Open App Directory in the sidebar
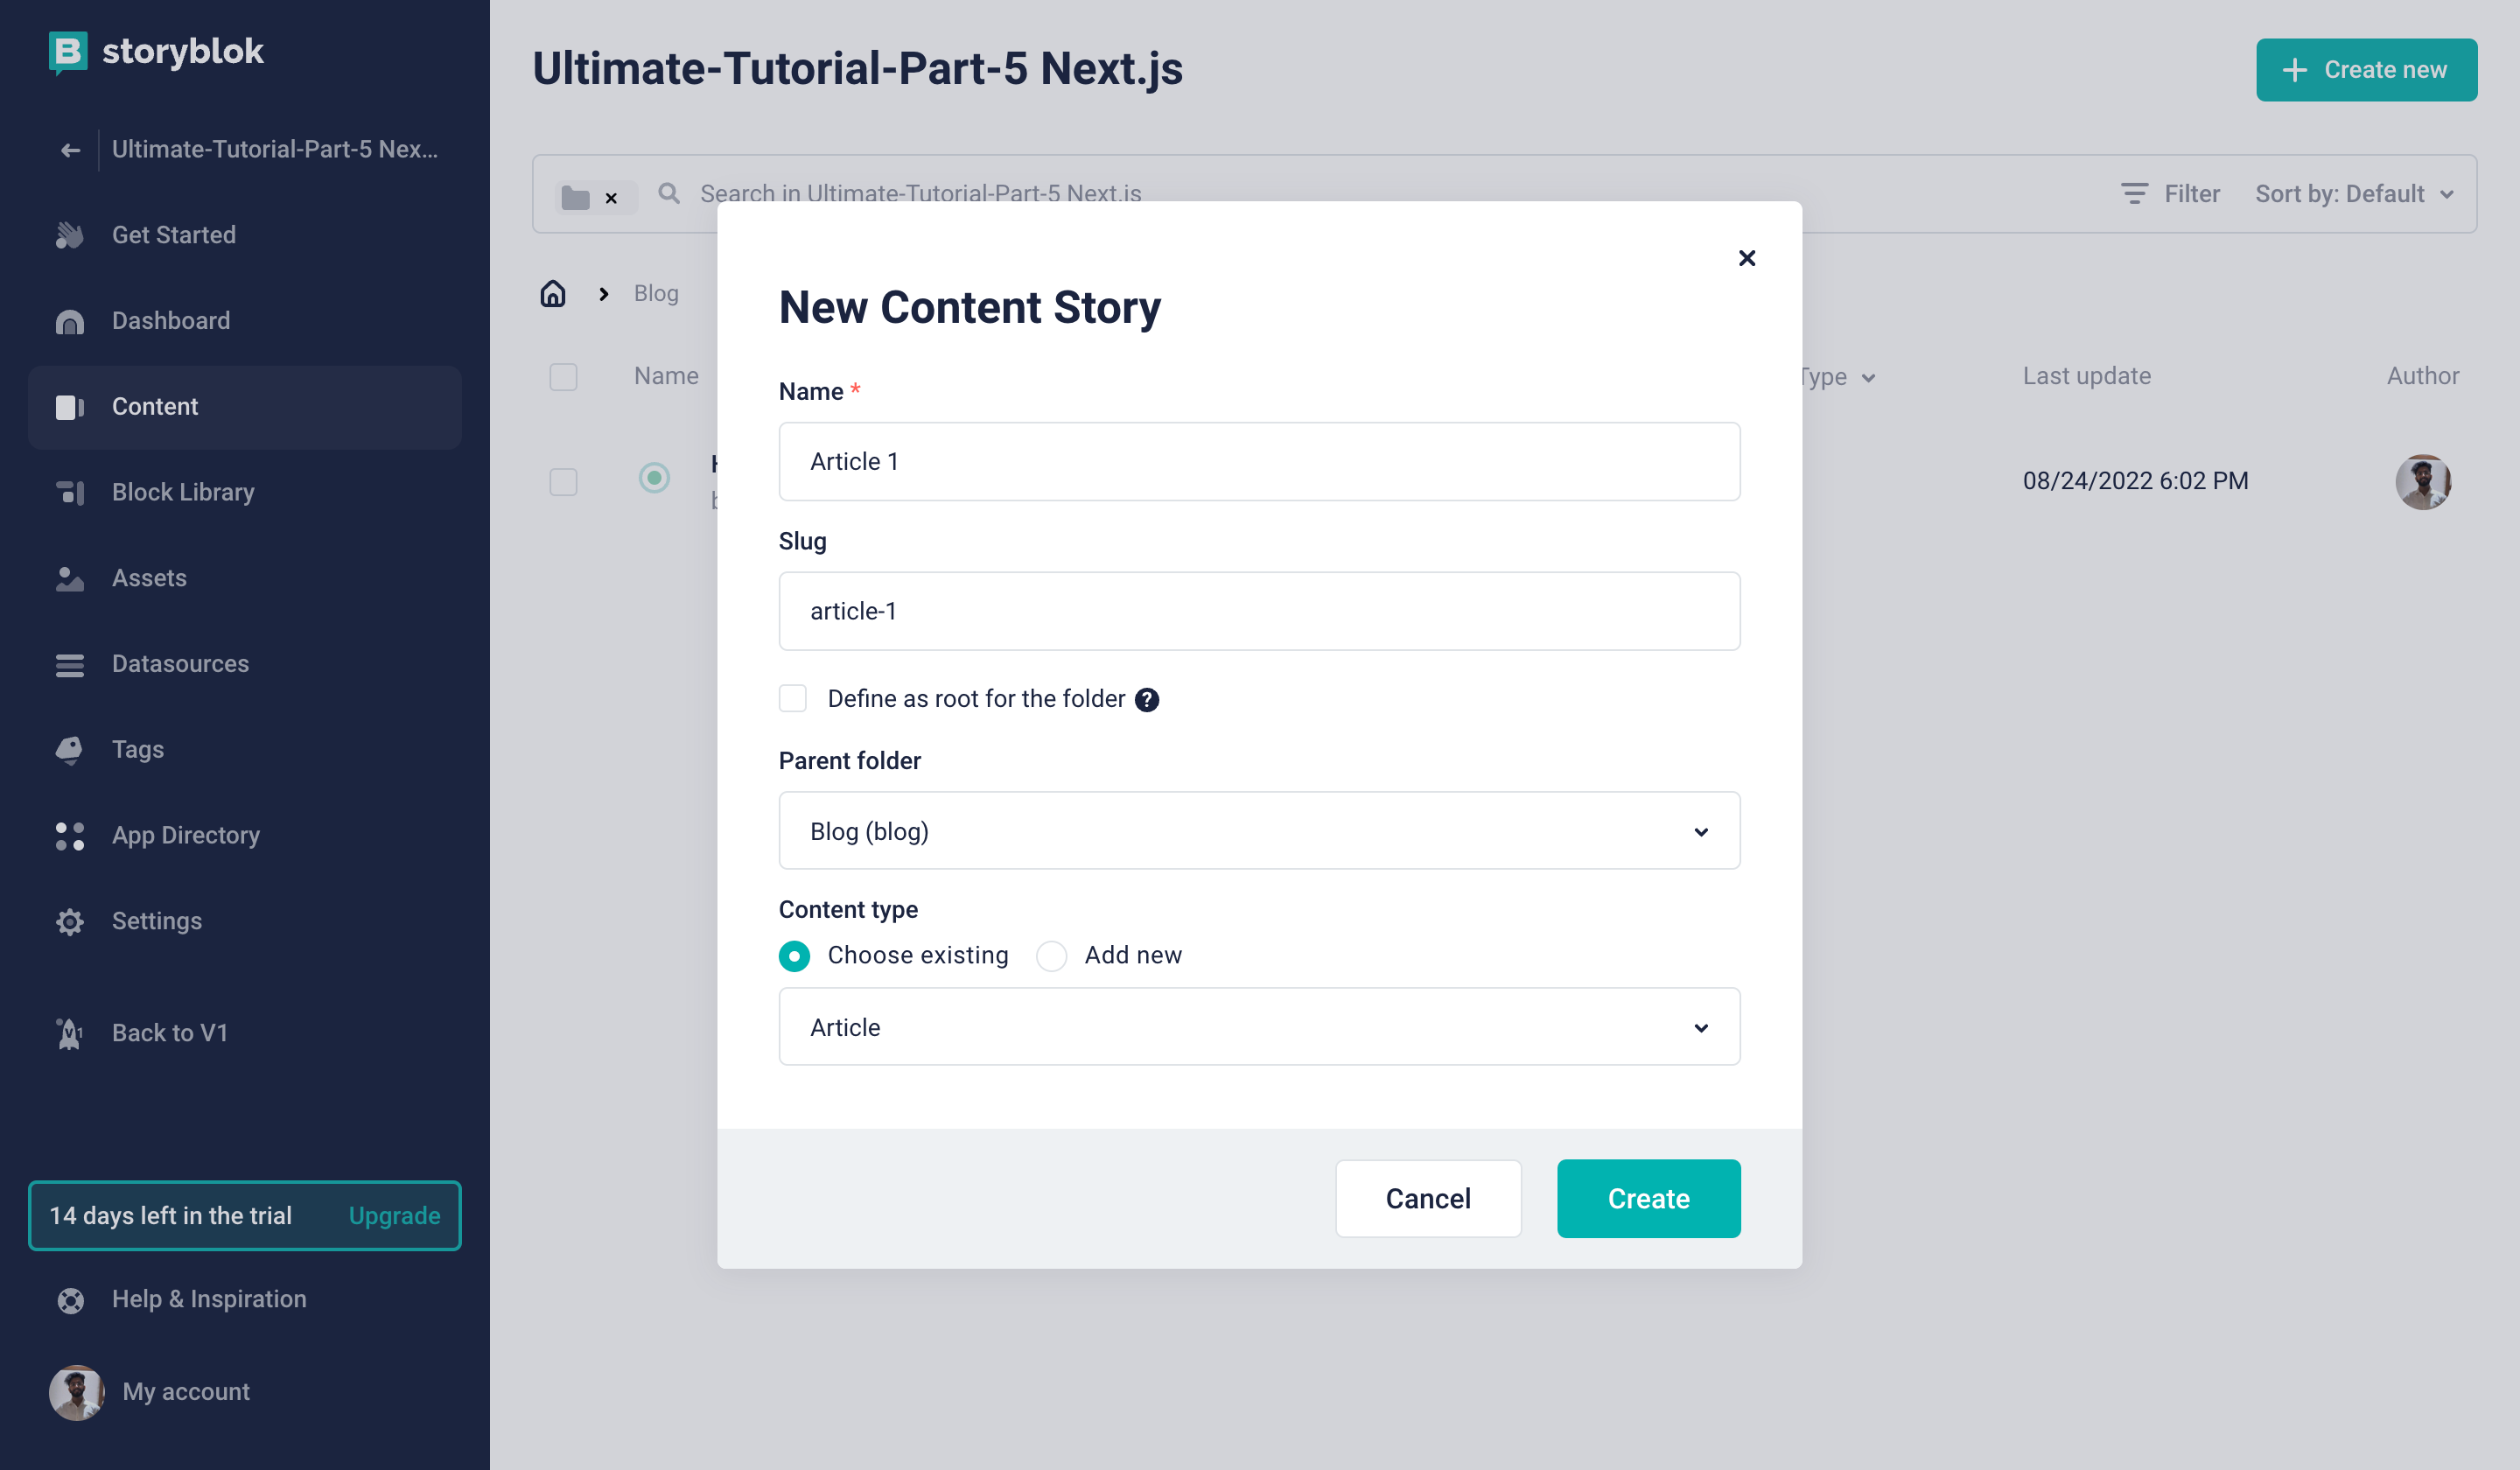Image resolution: width=2520 pixels, height=1470 pixels. (245, 835)
